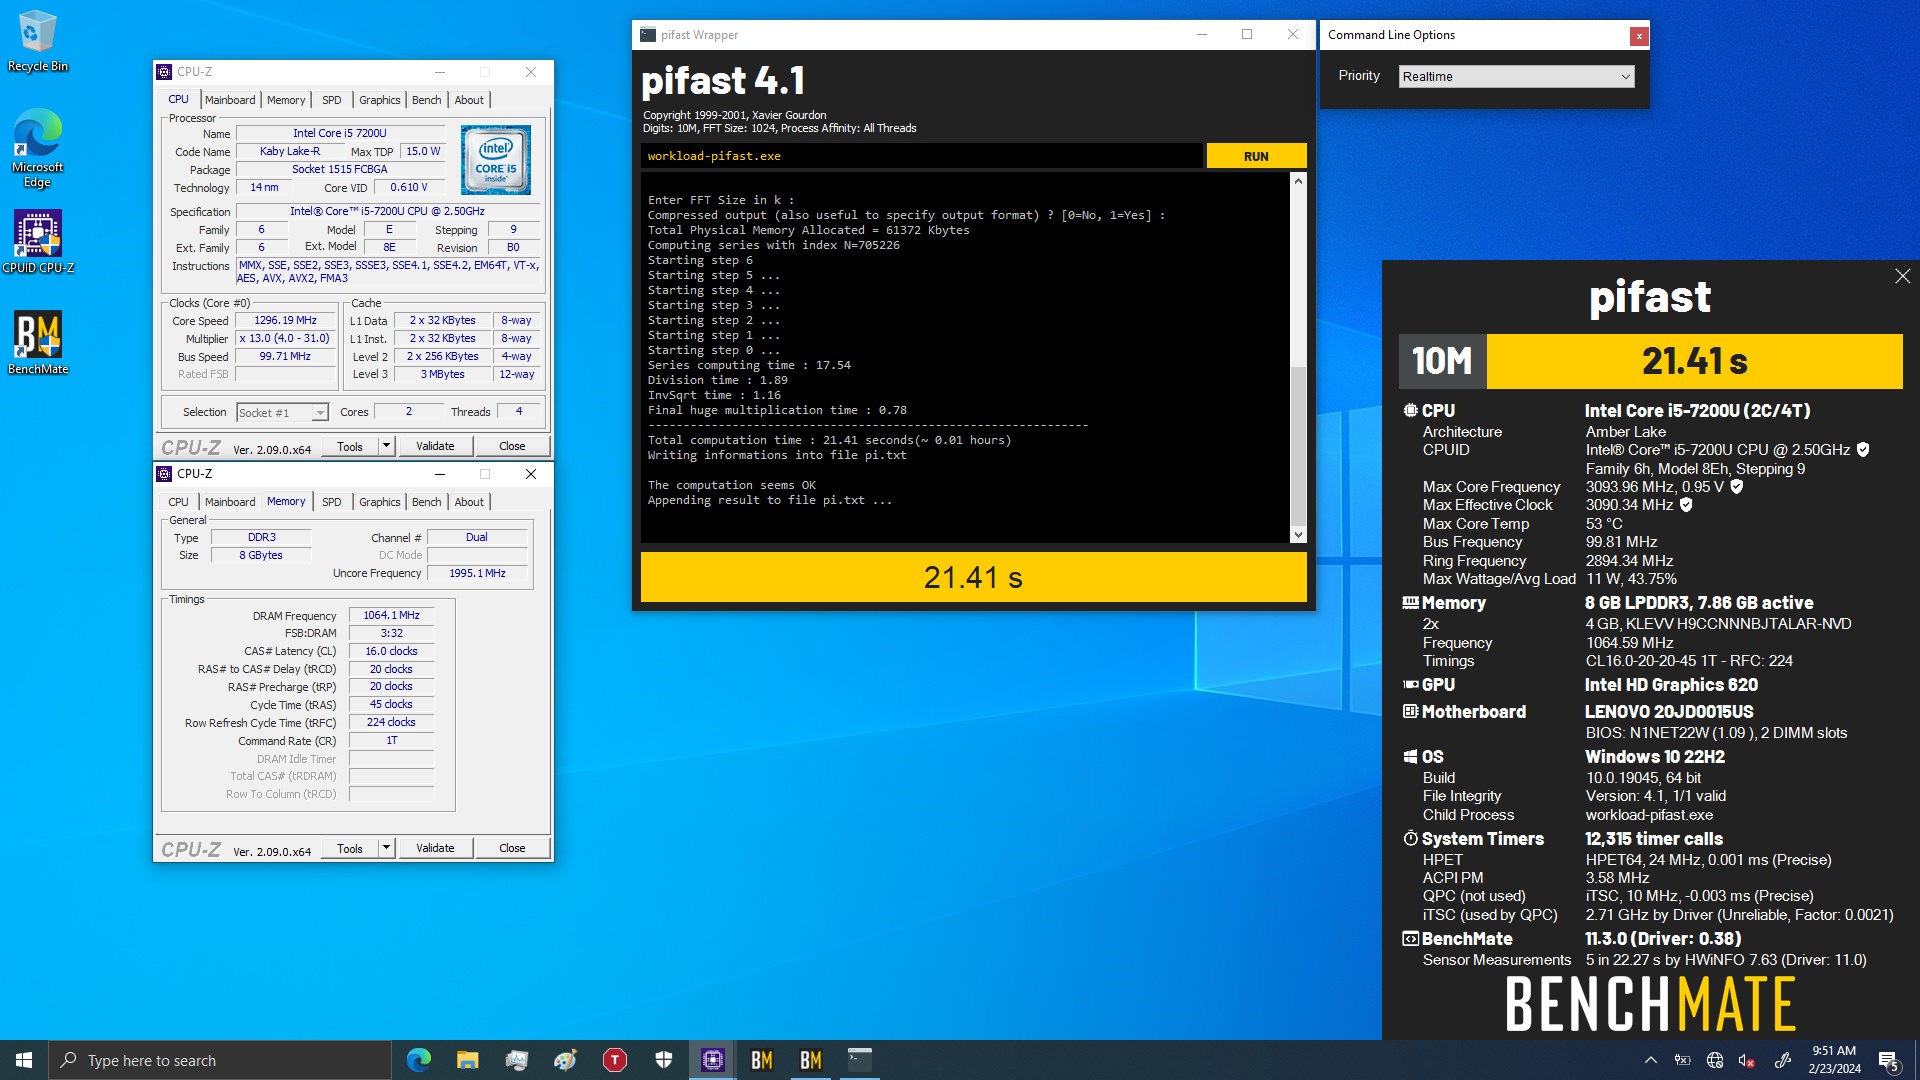Show hidden system tray icons
The image size is (1920, 1080).
point(1650,1060)
